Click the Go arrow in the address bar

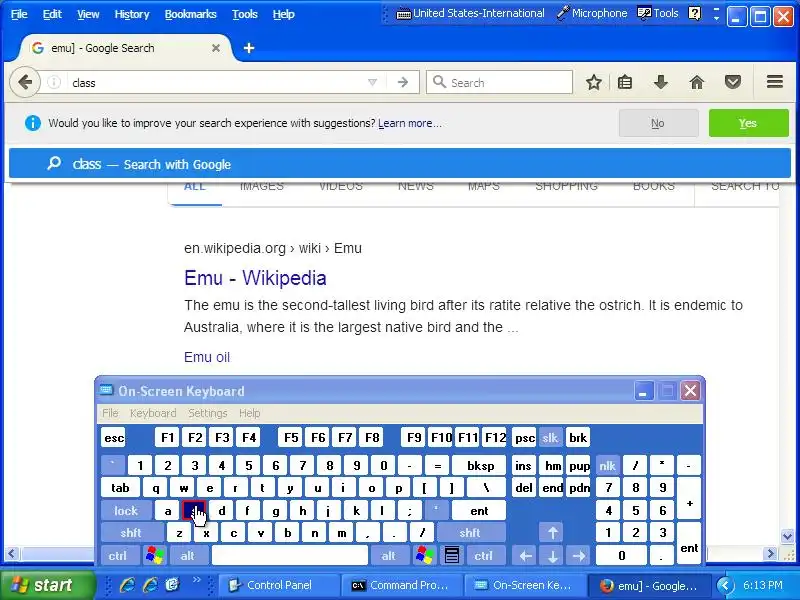(x=403, y=82)
